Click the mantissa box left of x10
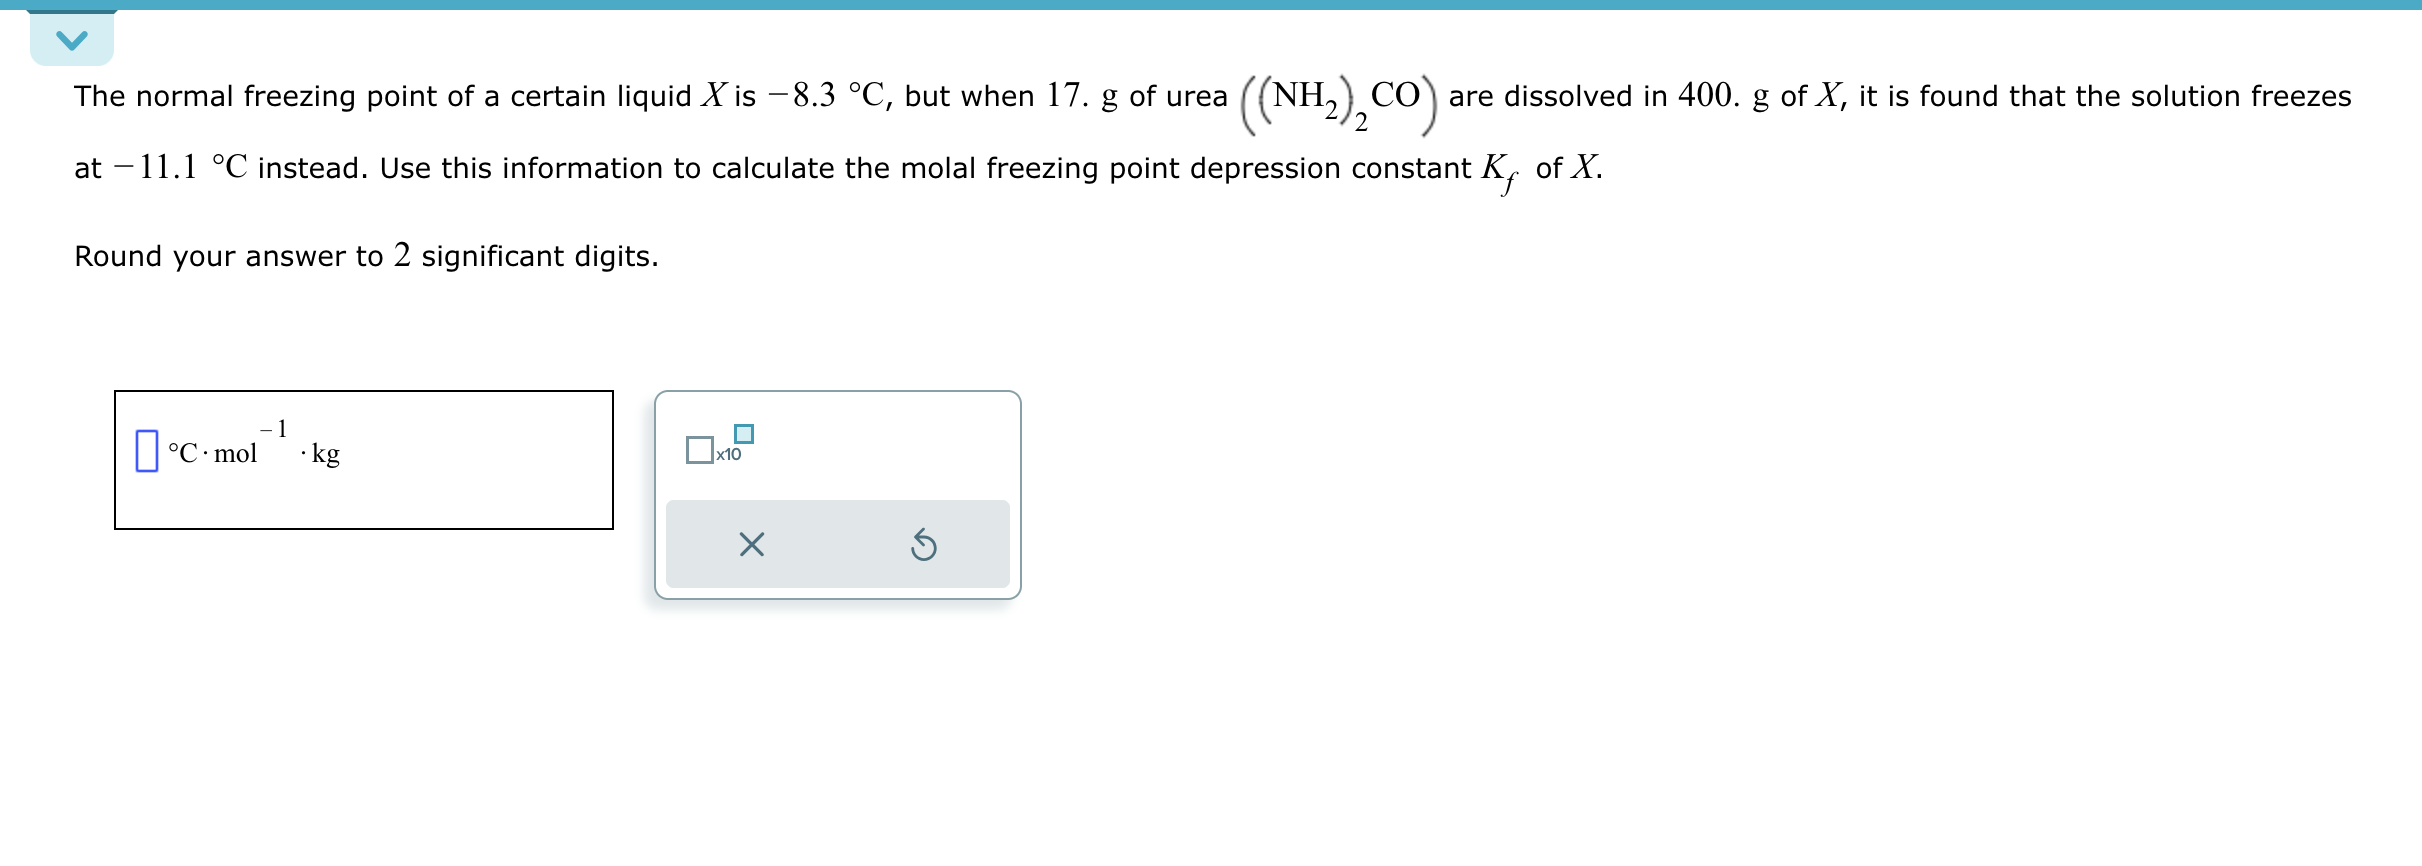 coord(702,450)
